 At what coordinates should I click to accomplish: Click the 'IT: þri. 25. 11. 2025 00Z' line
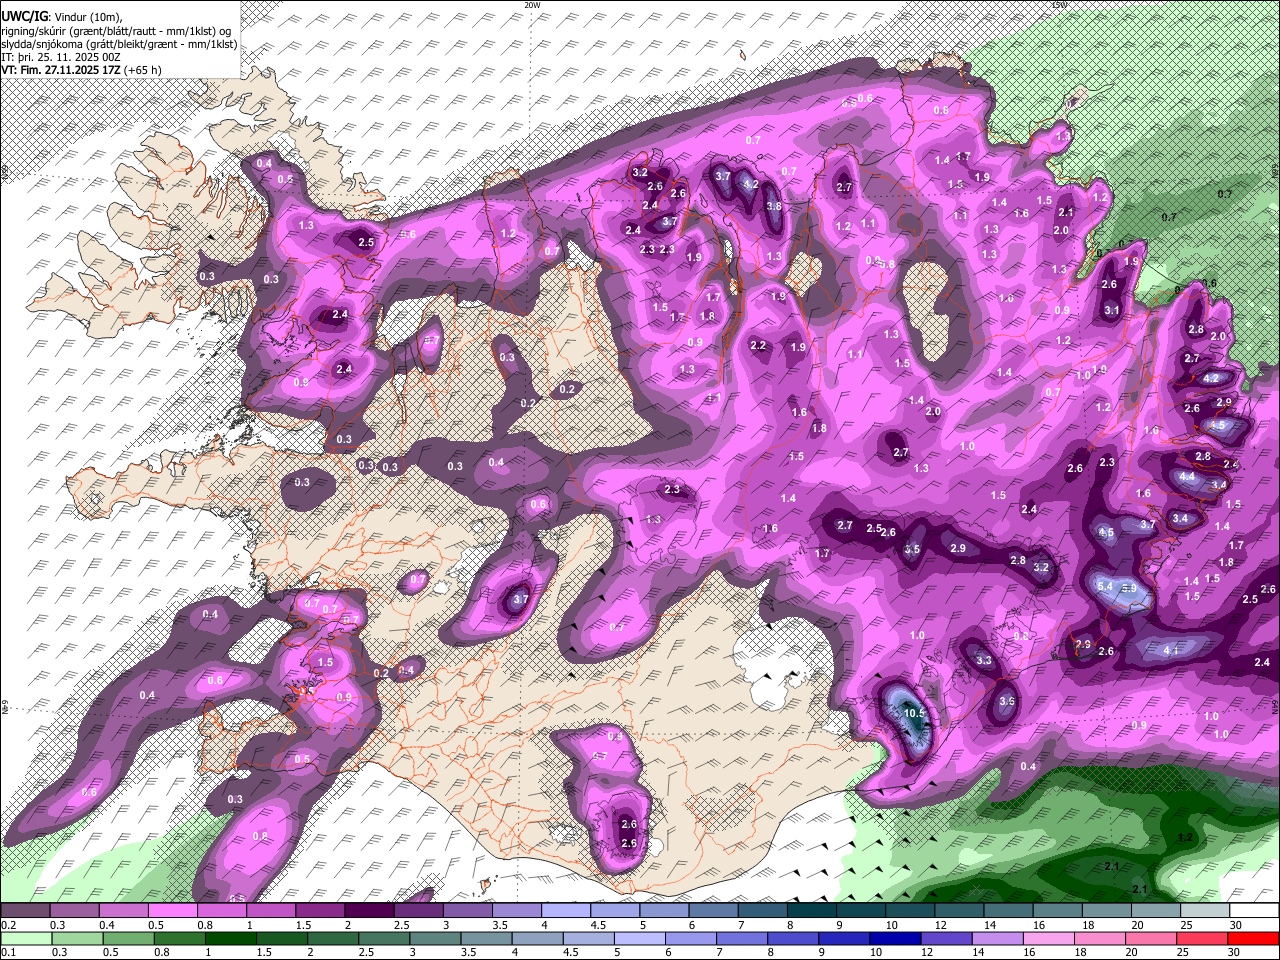(61, 57)
